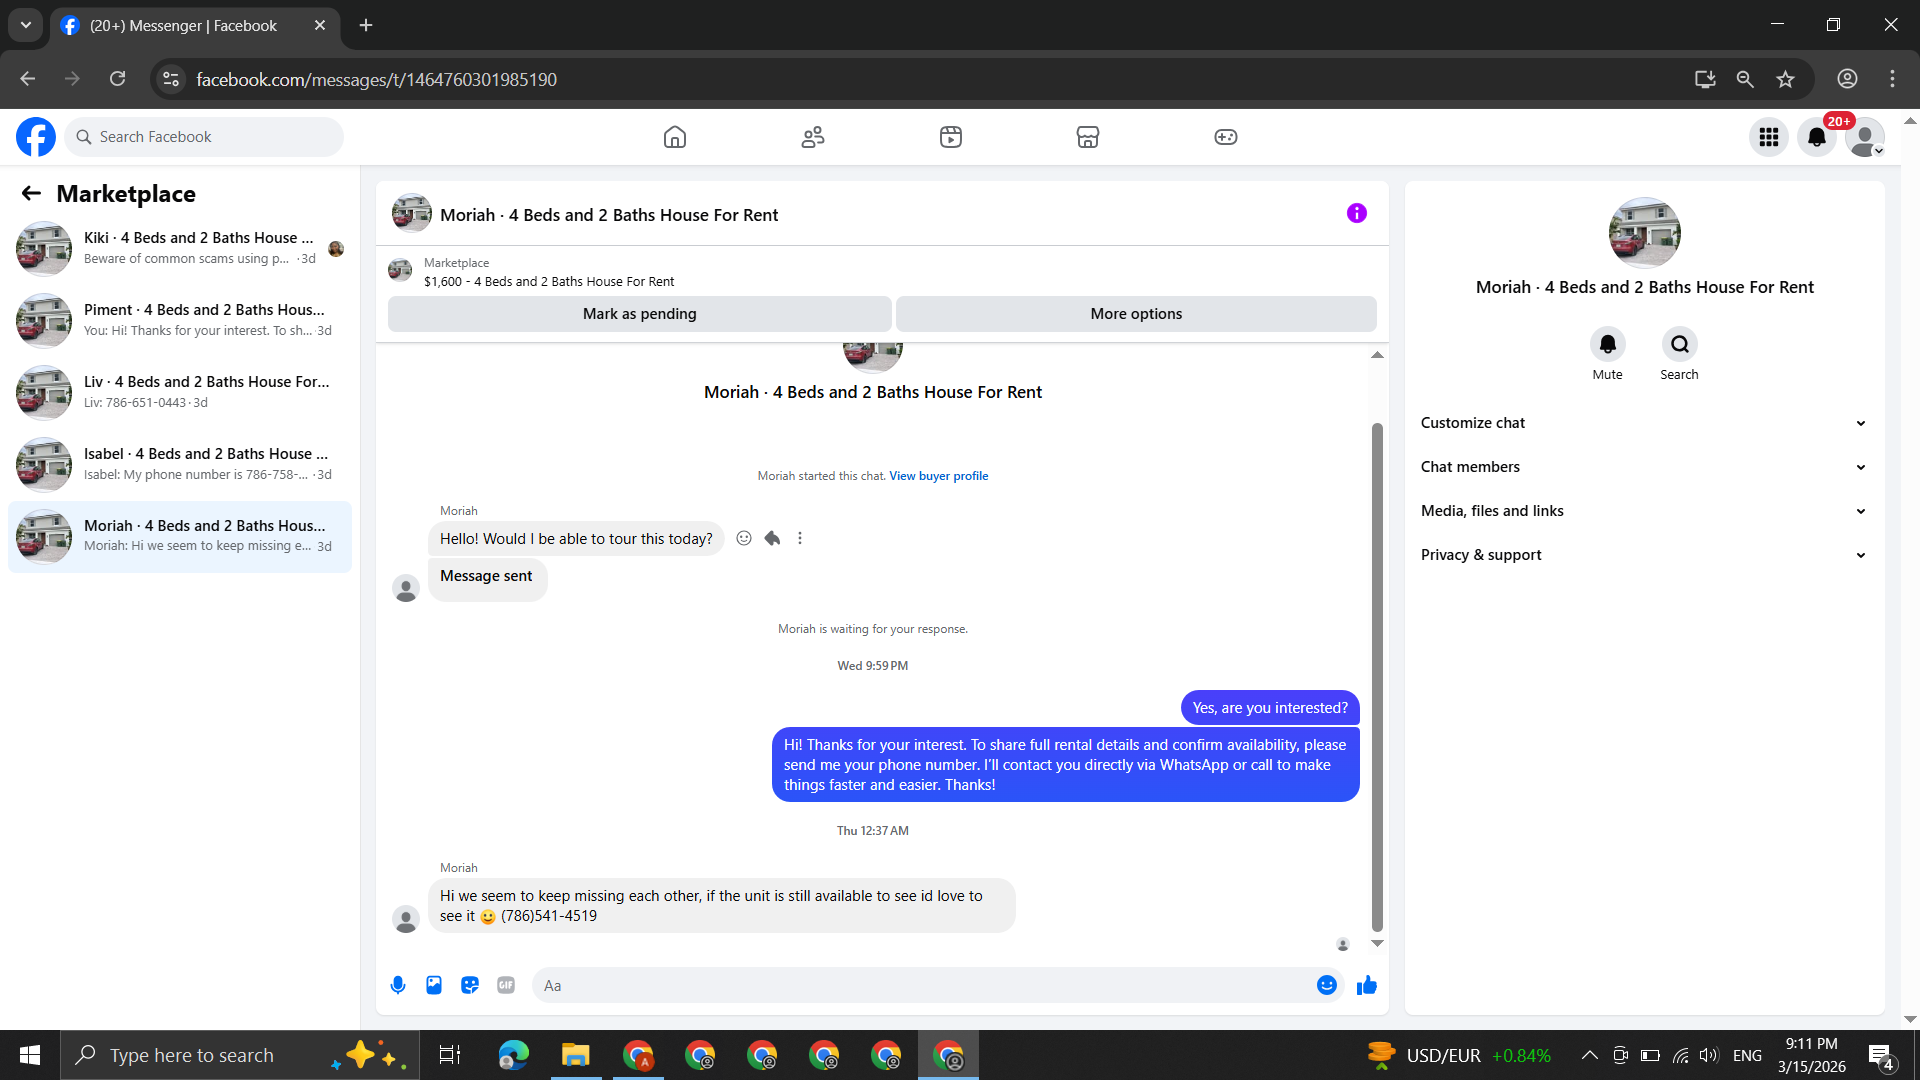This screenshot has width=1920, height=1080.
Task: Attach a photo file to the message
Action: pos(434,985)
